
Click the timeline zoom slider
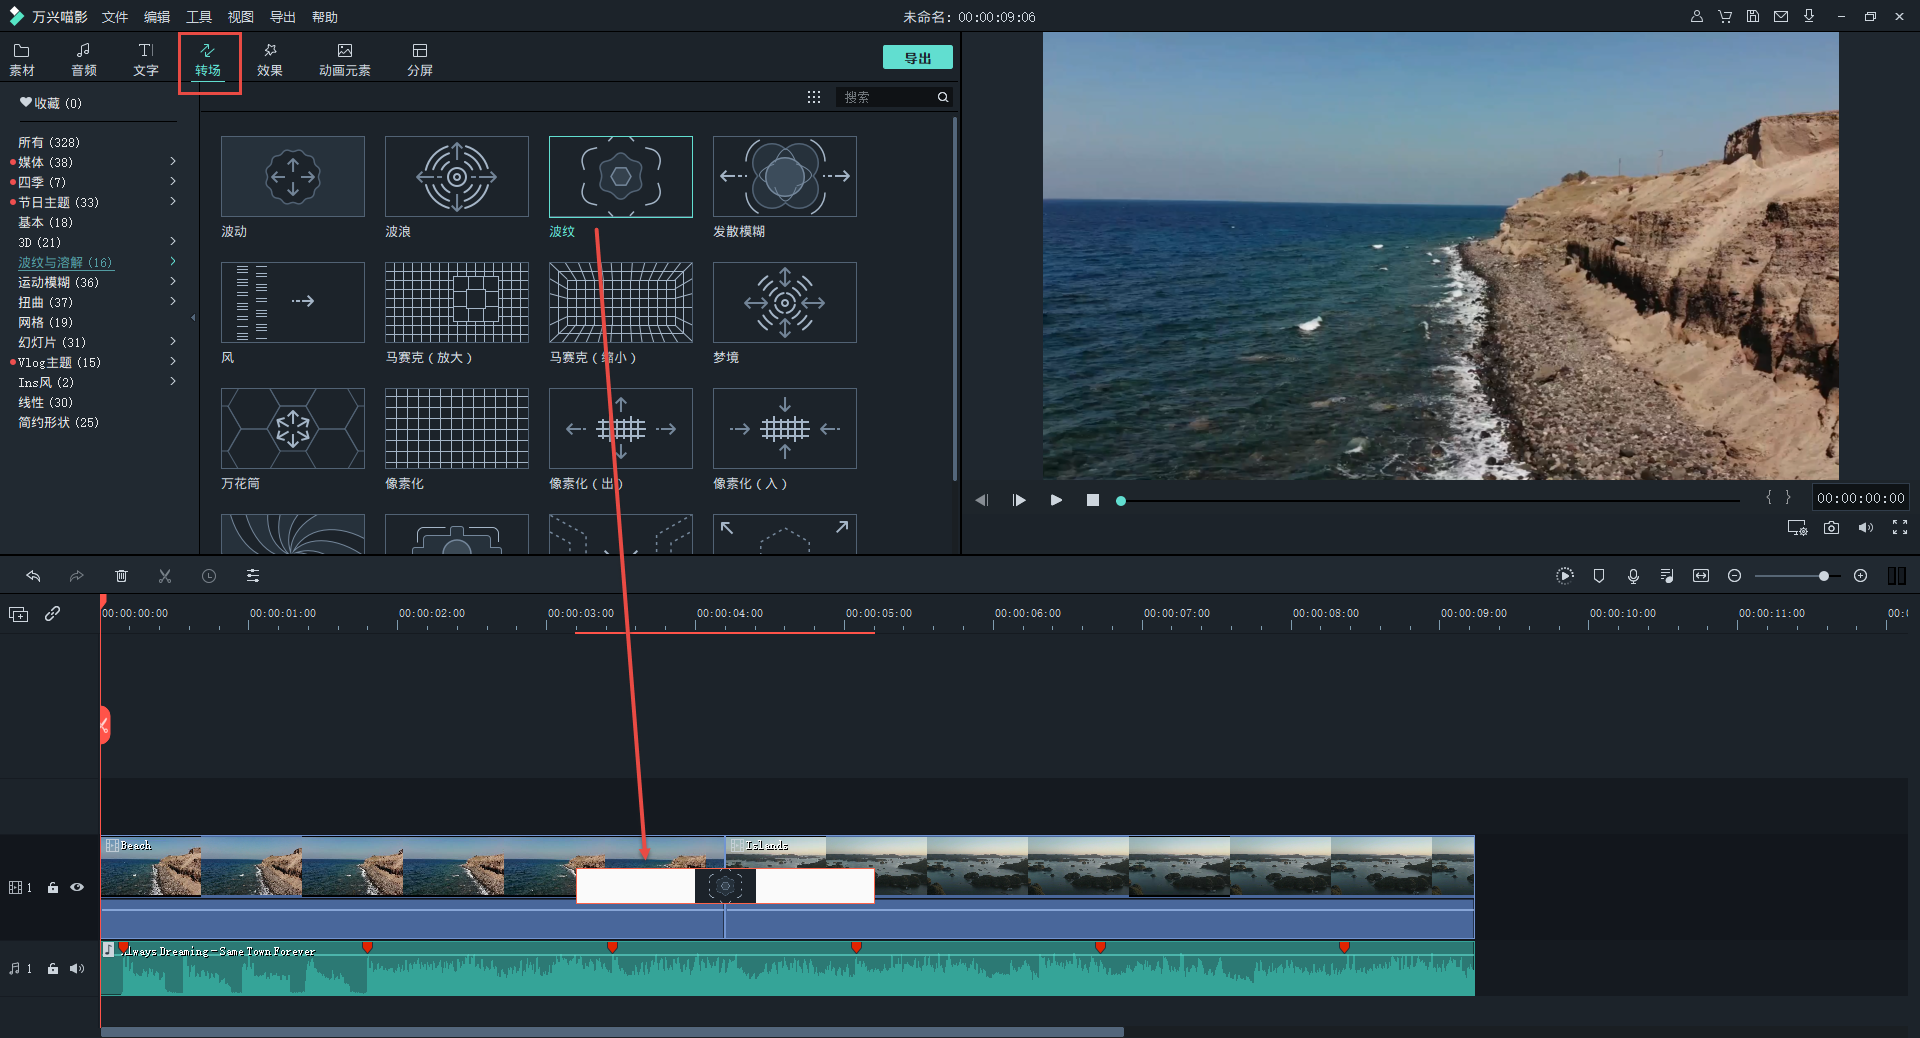[x=1797, y=576]
